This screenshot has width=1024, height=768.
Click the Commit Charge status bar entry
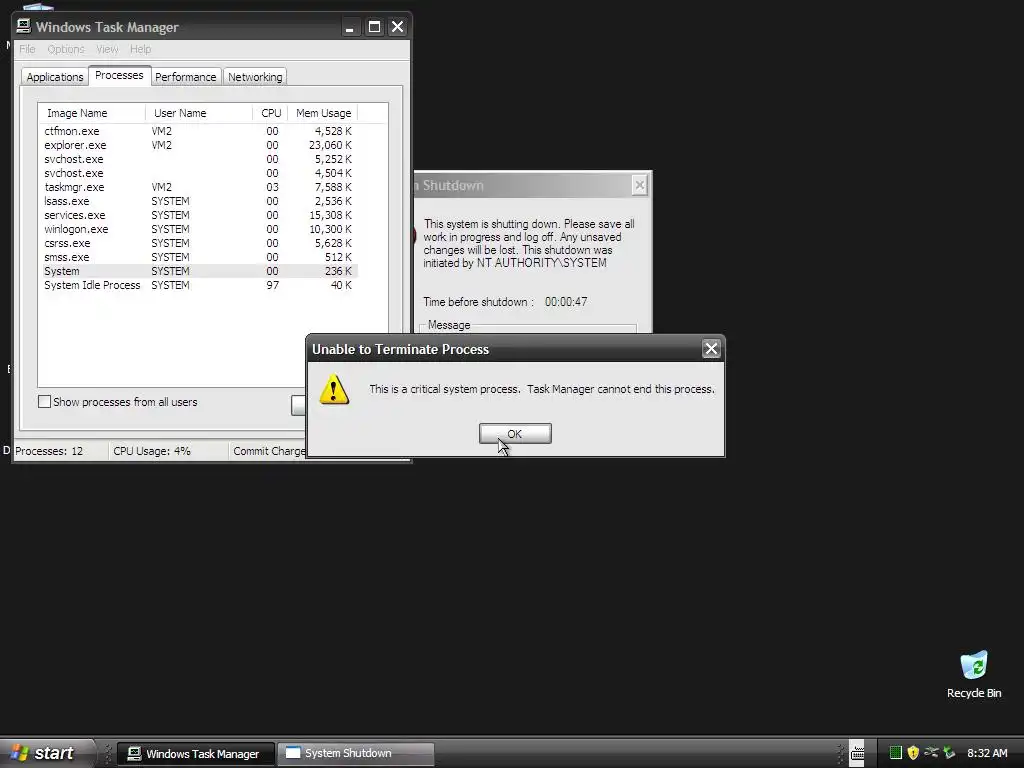click(268, 451)
